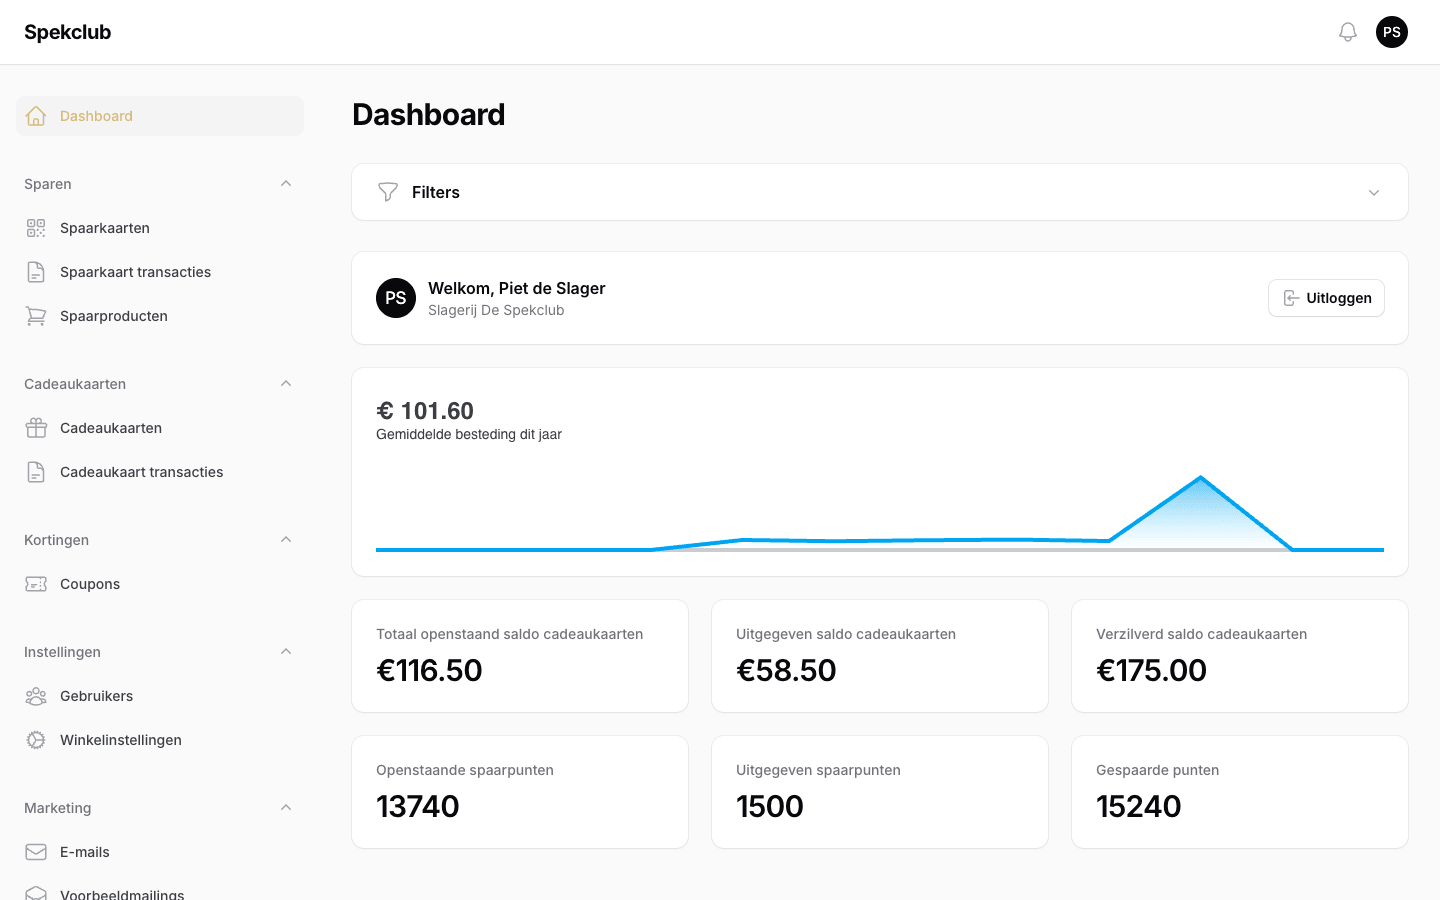1440x900 pixels.
Task: Click the Spaarkaarten QR code icon
Action: (36, 228)
